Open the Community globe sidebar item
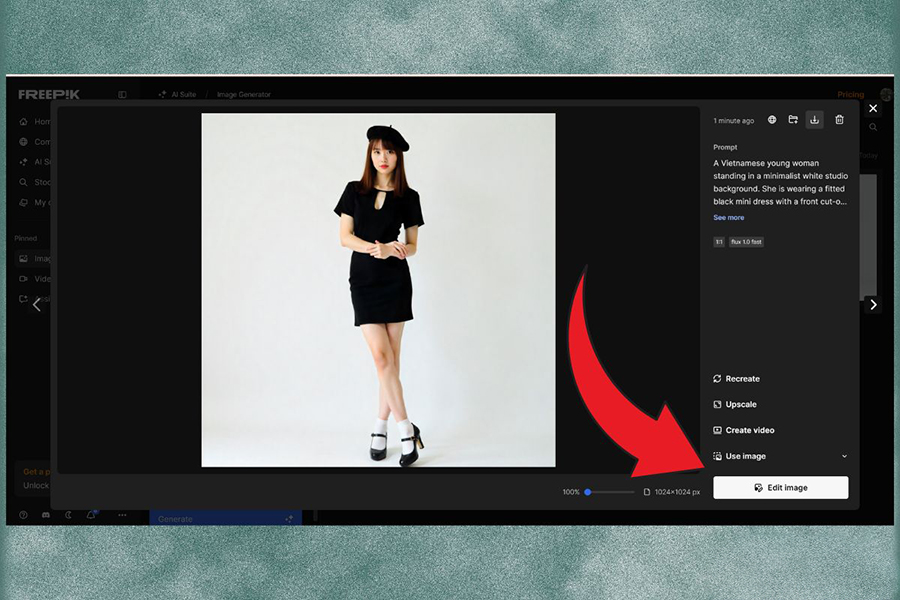Viewport: 900px width, 600px height. click(x=34, y=142)
